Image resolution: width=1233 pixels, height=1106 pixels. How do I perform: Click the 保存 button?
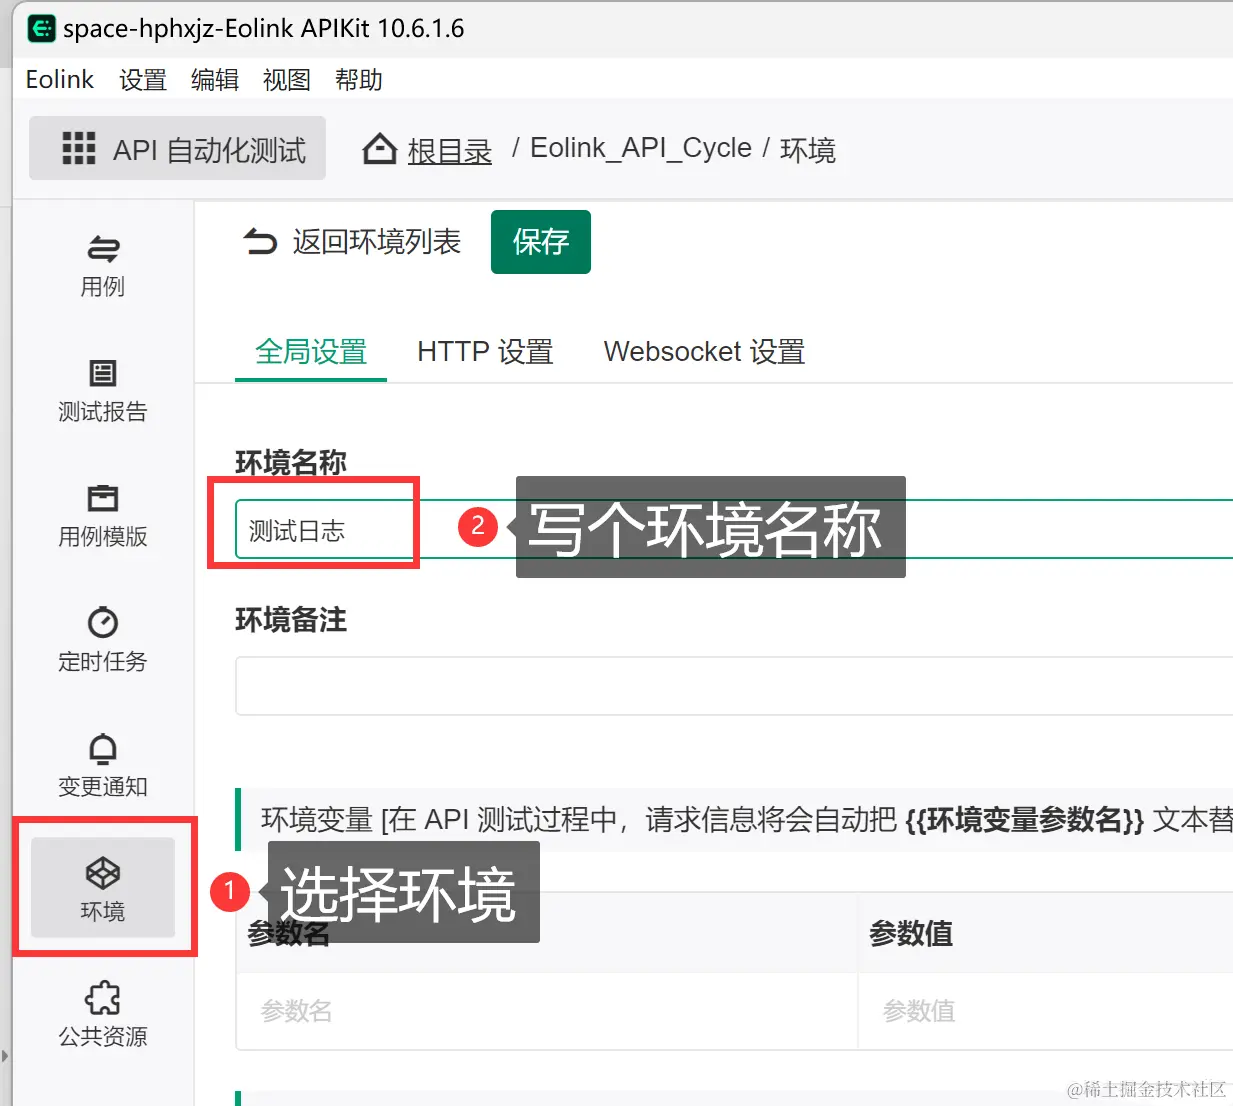tap(541, 241)
